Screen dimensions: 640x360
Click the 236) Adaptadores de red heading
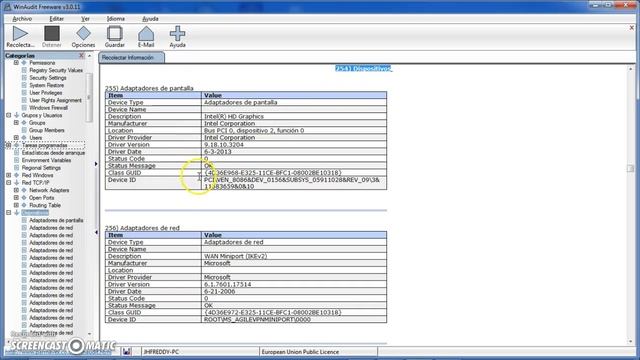tap(142, 228)
